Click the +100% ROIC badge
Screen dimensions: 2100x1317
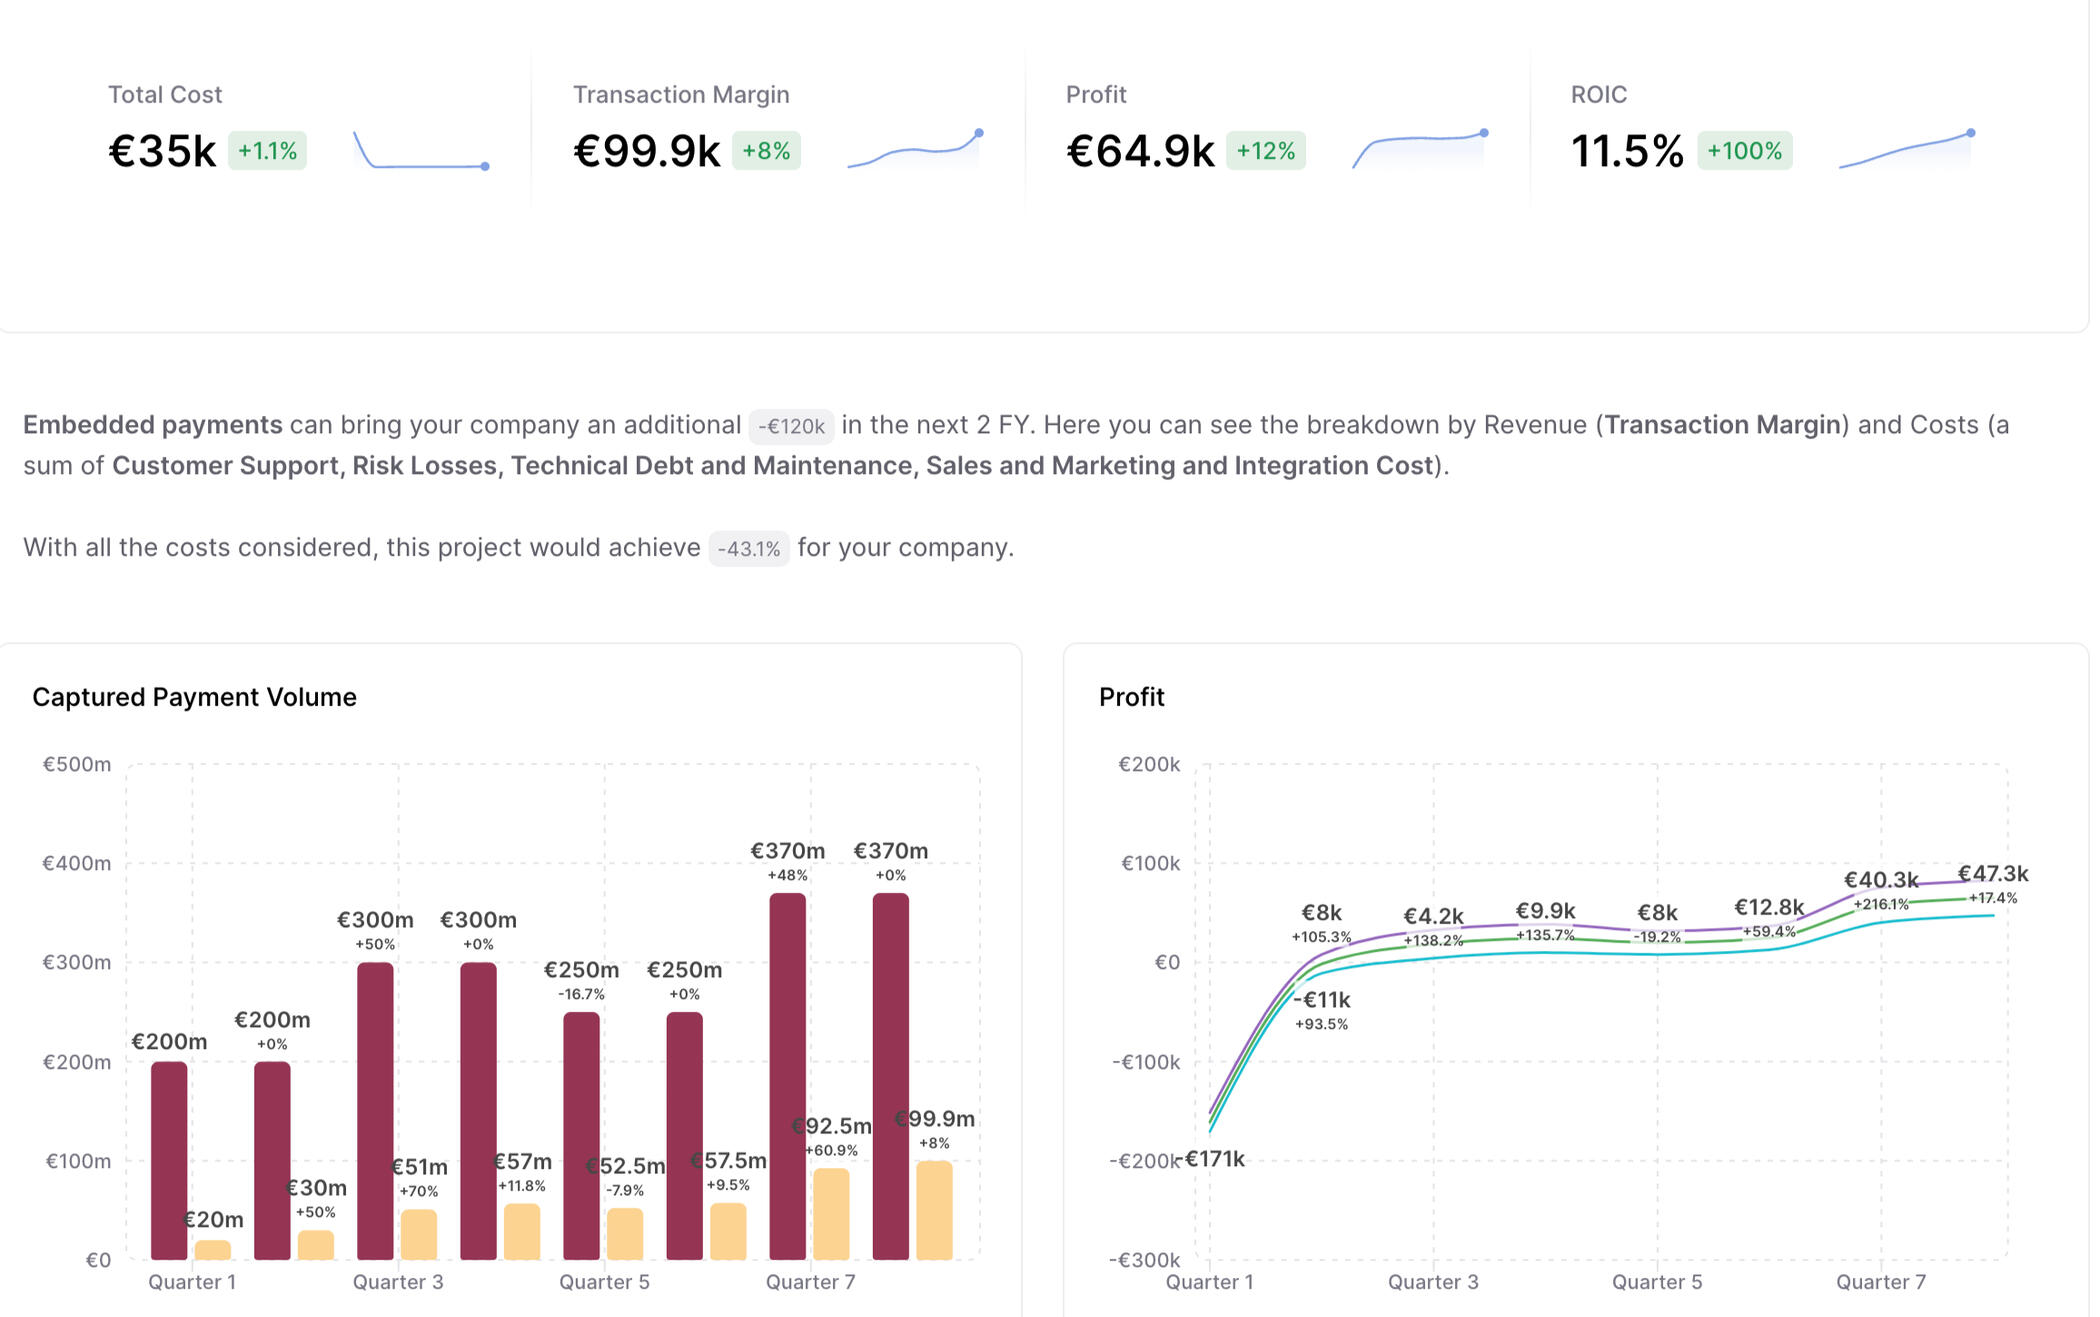(1744, 151)
